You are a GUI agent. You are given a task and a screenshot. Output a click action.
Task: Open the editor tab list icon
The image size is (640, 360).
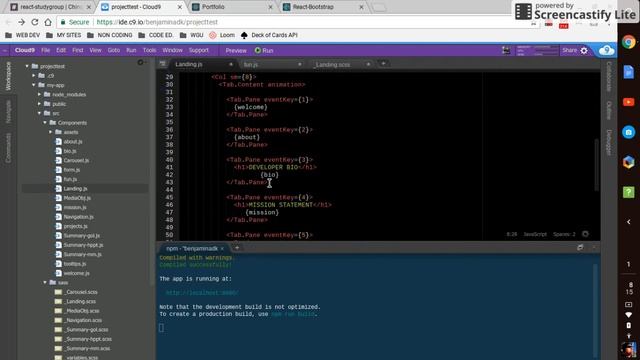[162, 64]
